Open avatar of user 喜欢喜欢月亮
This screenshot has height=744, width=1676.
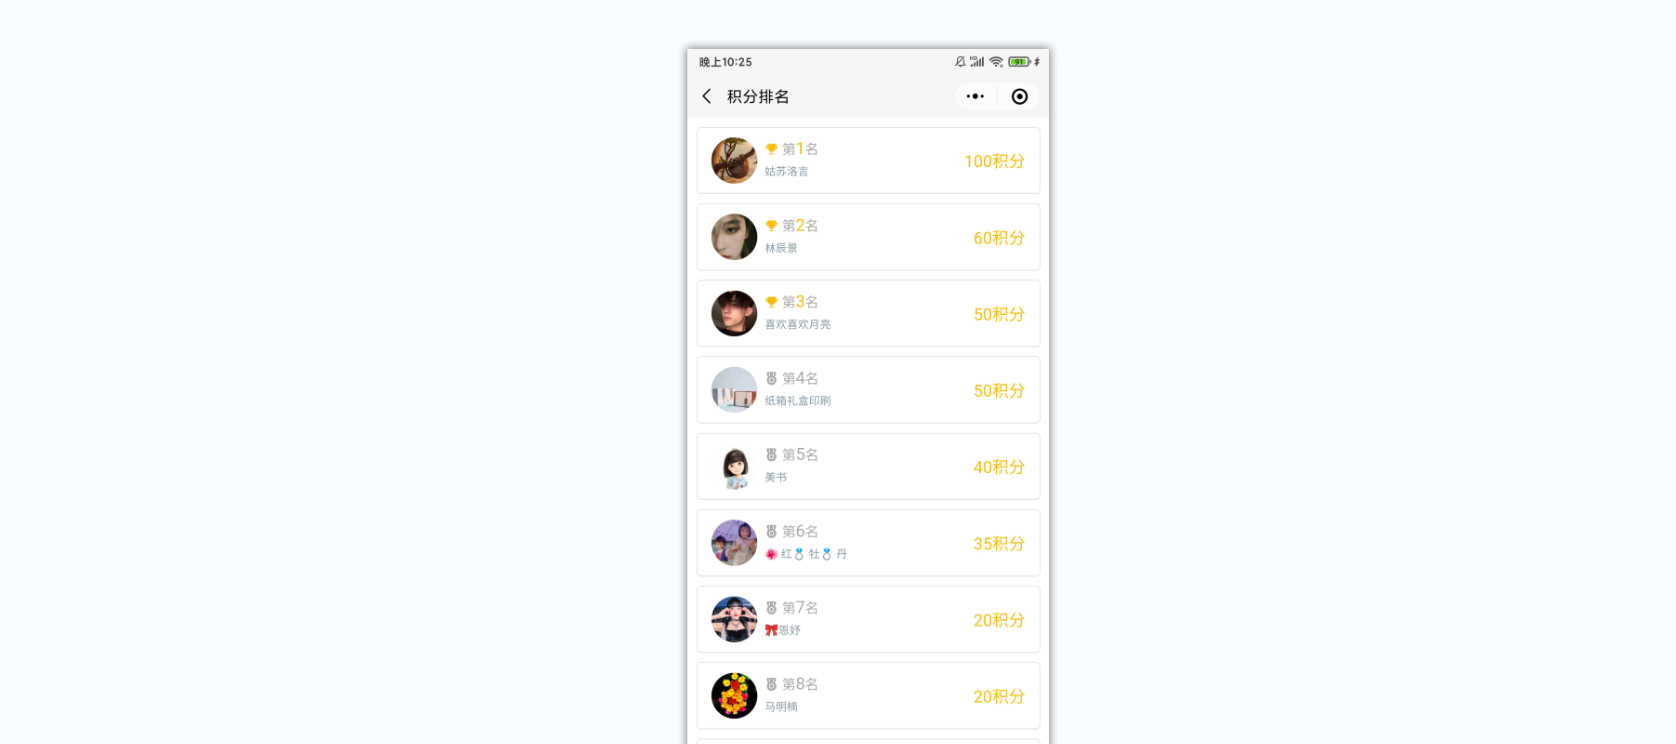click(734, 313)
